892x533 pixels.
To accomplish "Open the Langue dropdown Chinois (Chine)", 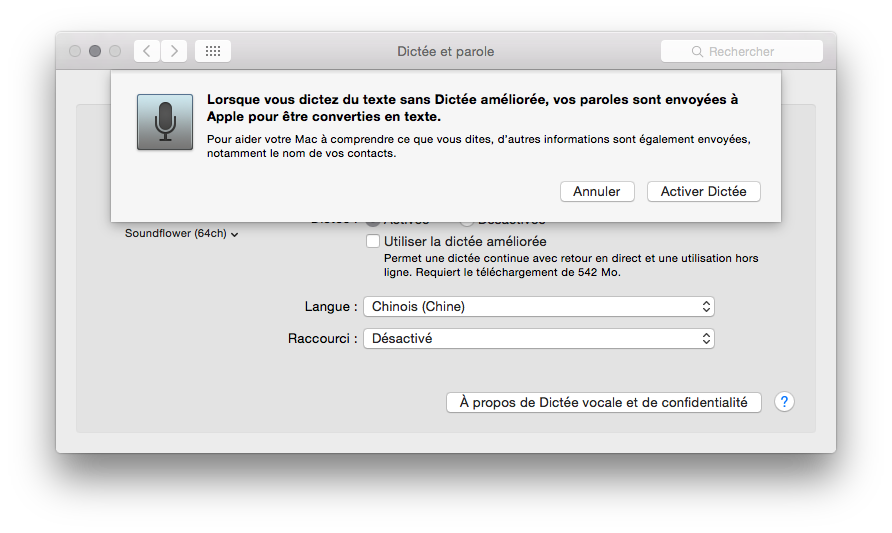I will click(x=539, y=307).
